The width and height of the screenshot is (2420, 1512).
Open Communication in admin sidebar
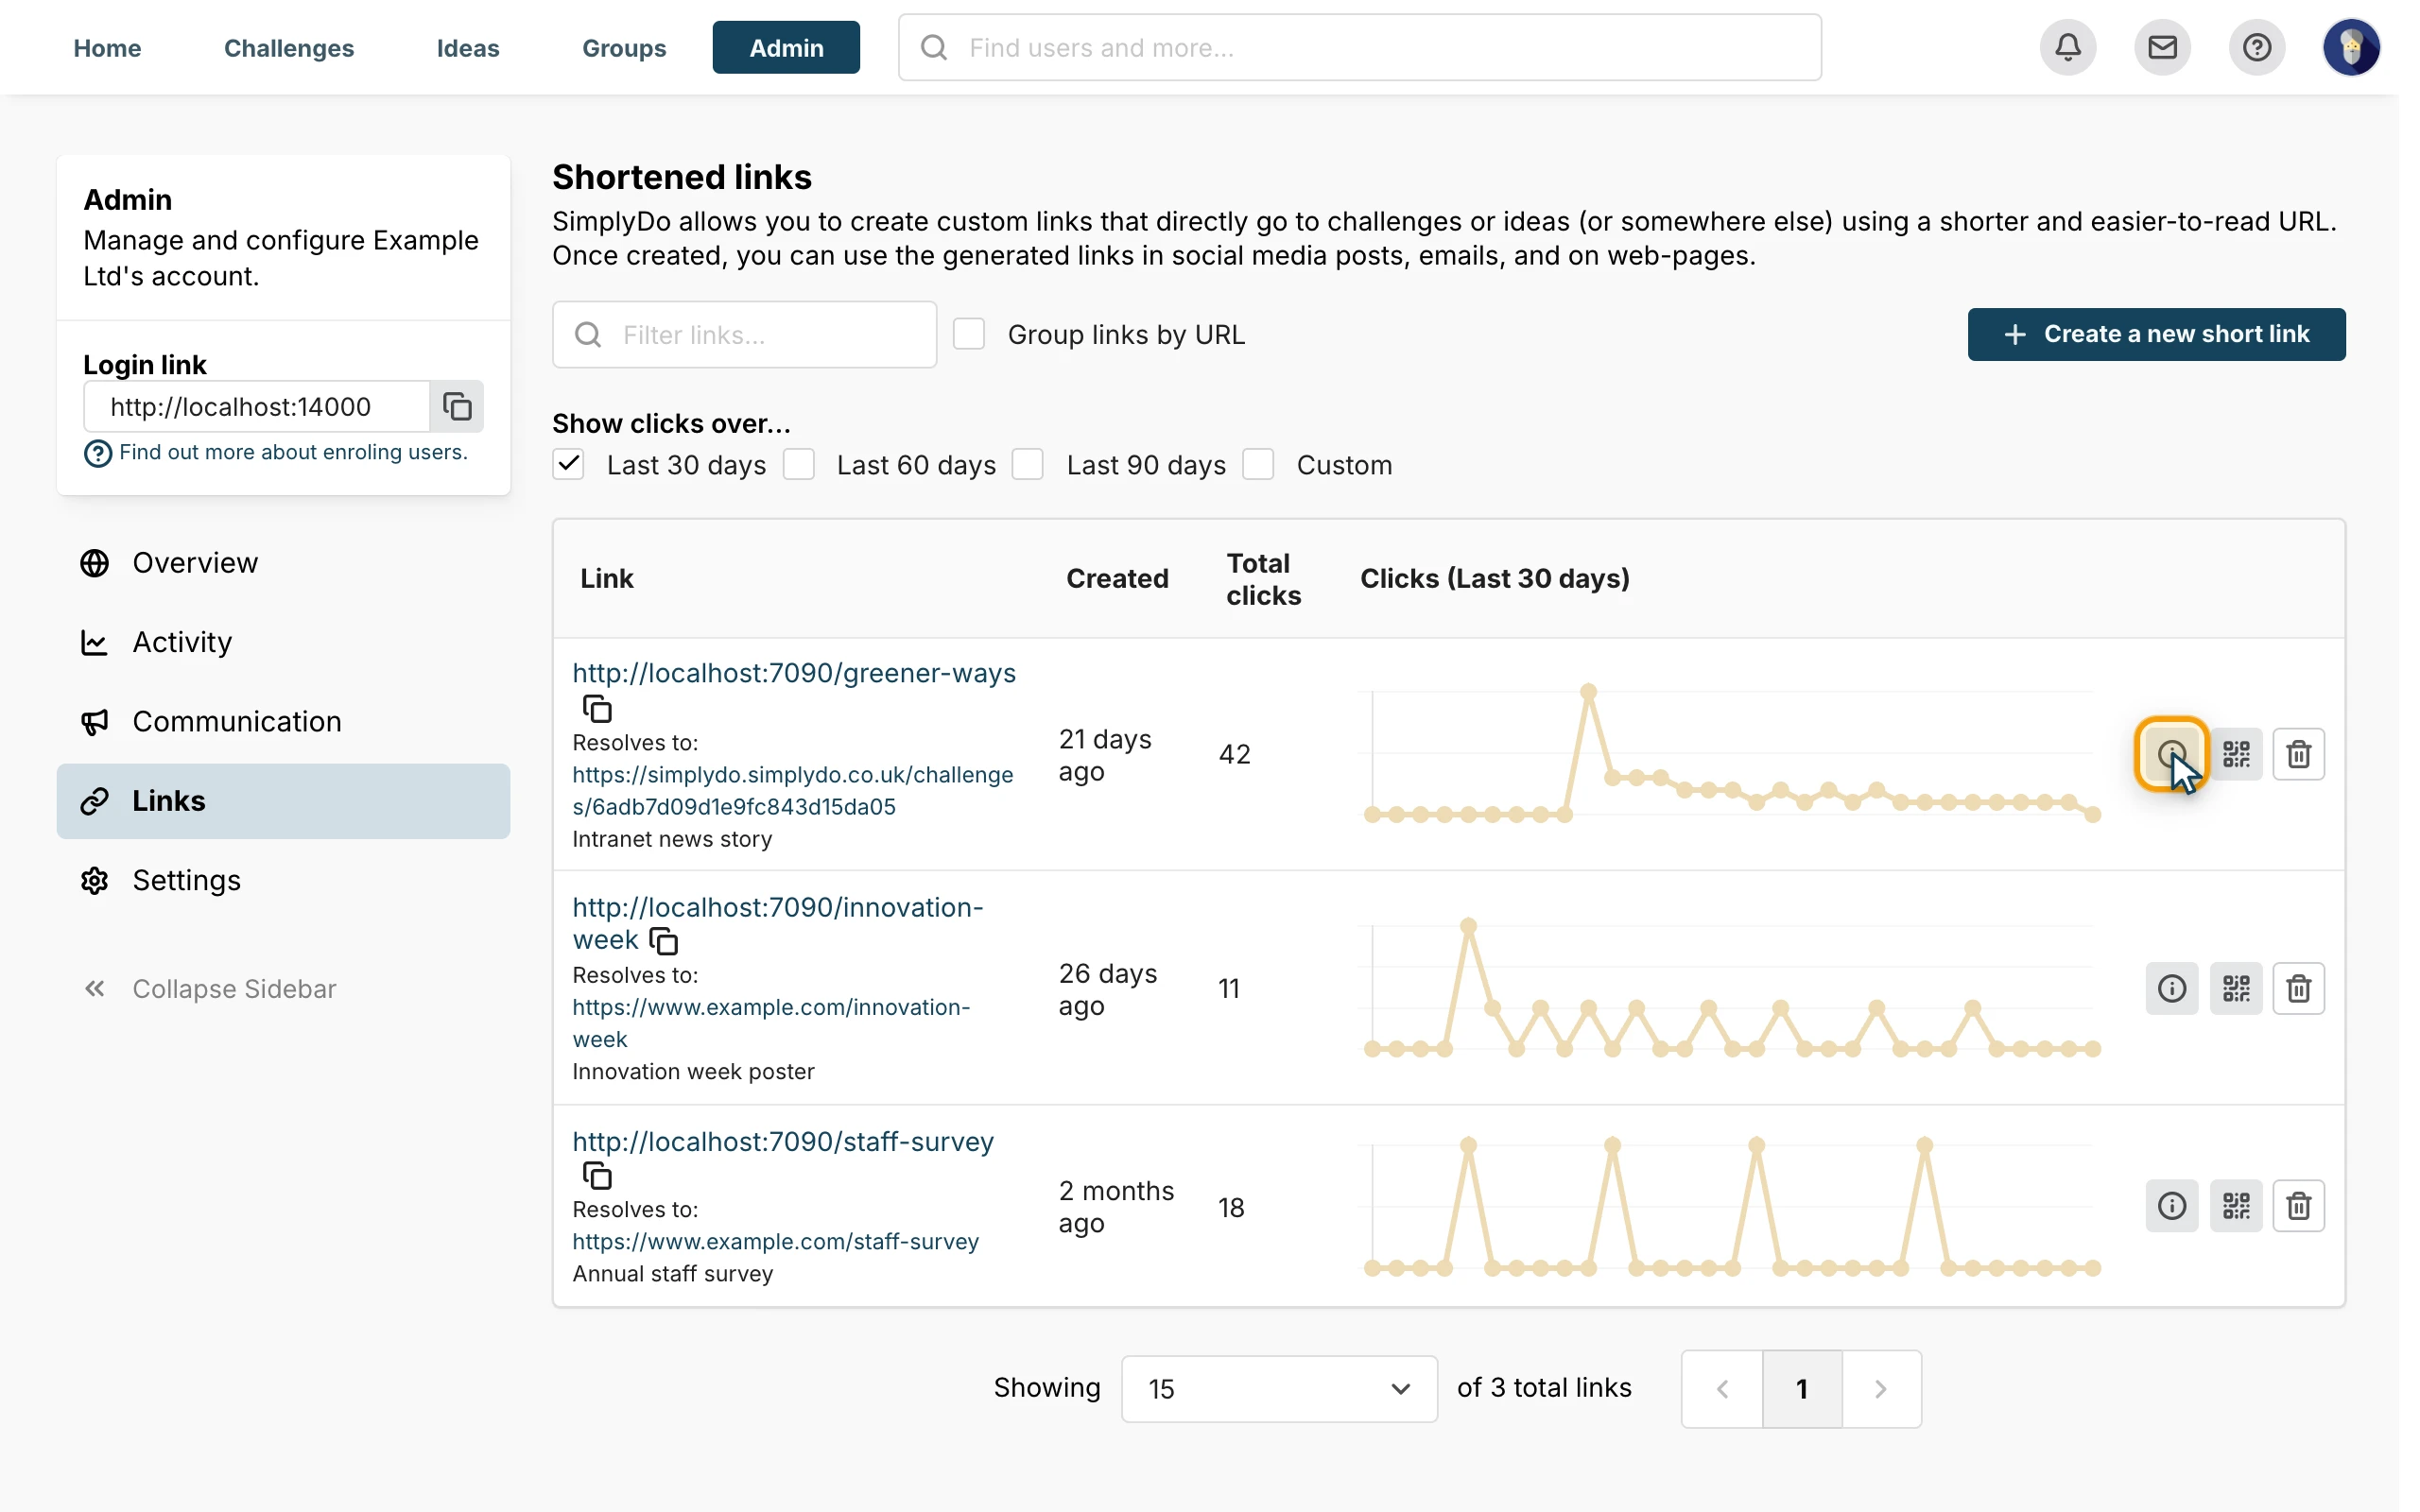pos(283,721)
